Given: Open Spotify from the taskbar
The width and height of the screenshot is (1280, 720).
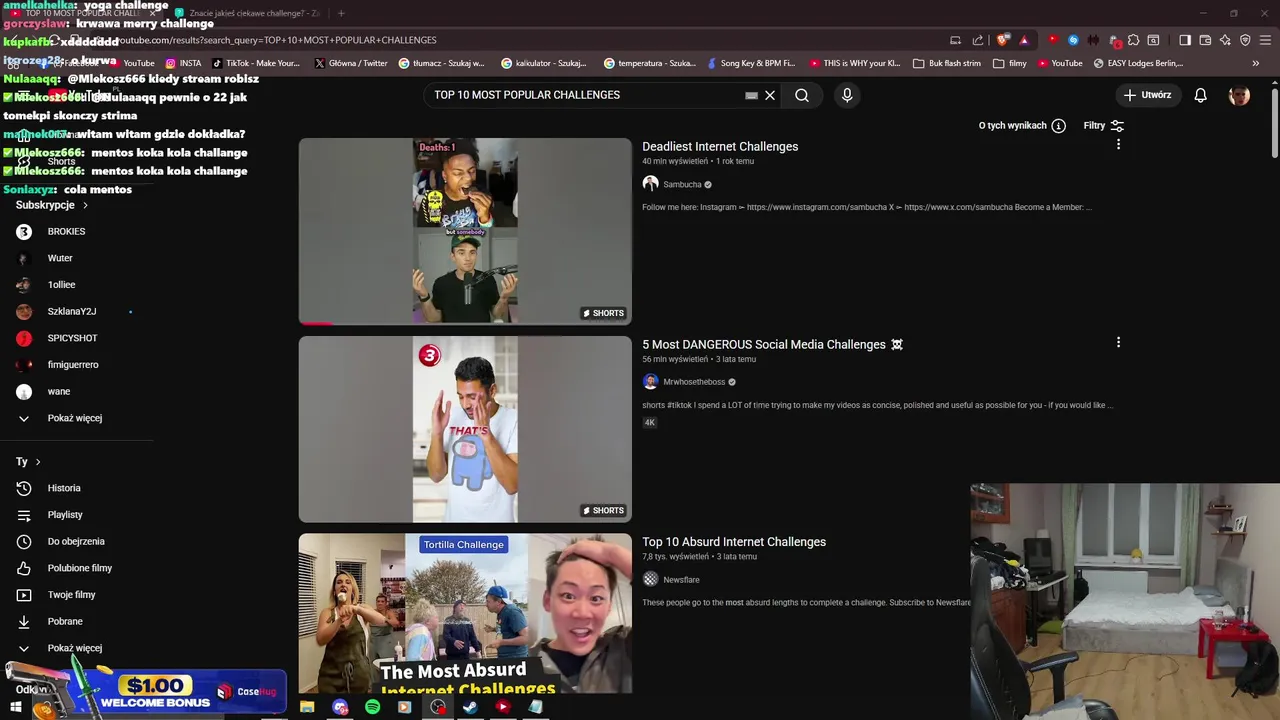Looking at the screenshot, I should (372, 707).
